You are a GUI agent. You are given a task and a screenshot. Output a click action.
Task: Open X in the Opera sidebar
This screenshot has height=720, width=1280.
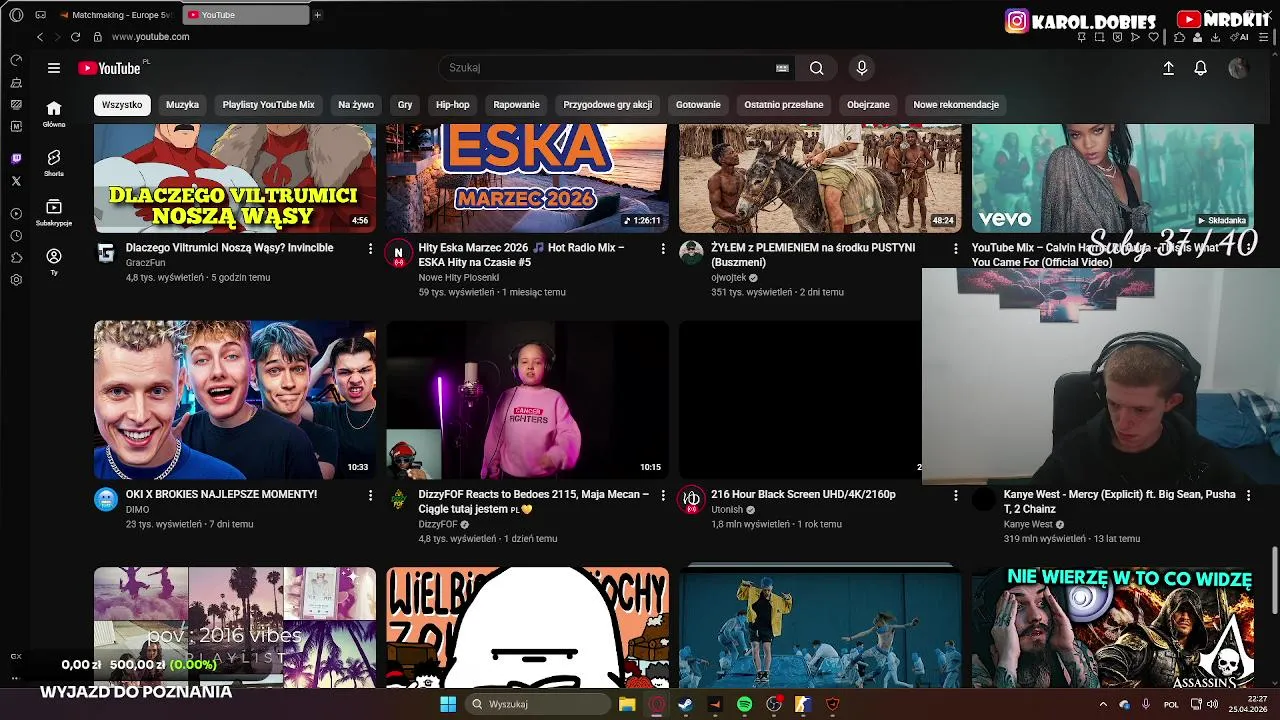(x=16, y=181)
